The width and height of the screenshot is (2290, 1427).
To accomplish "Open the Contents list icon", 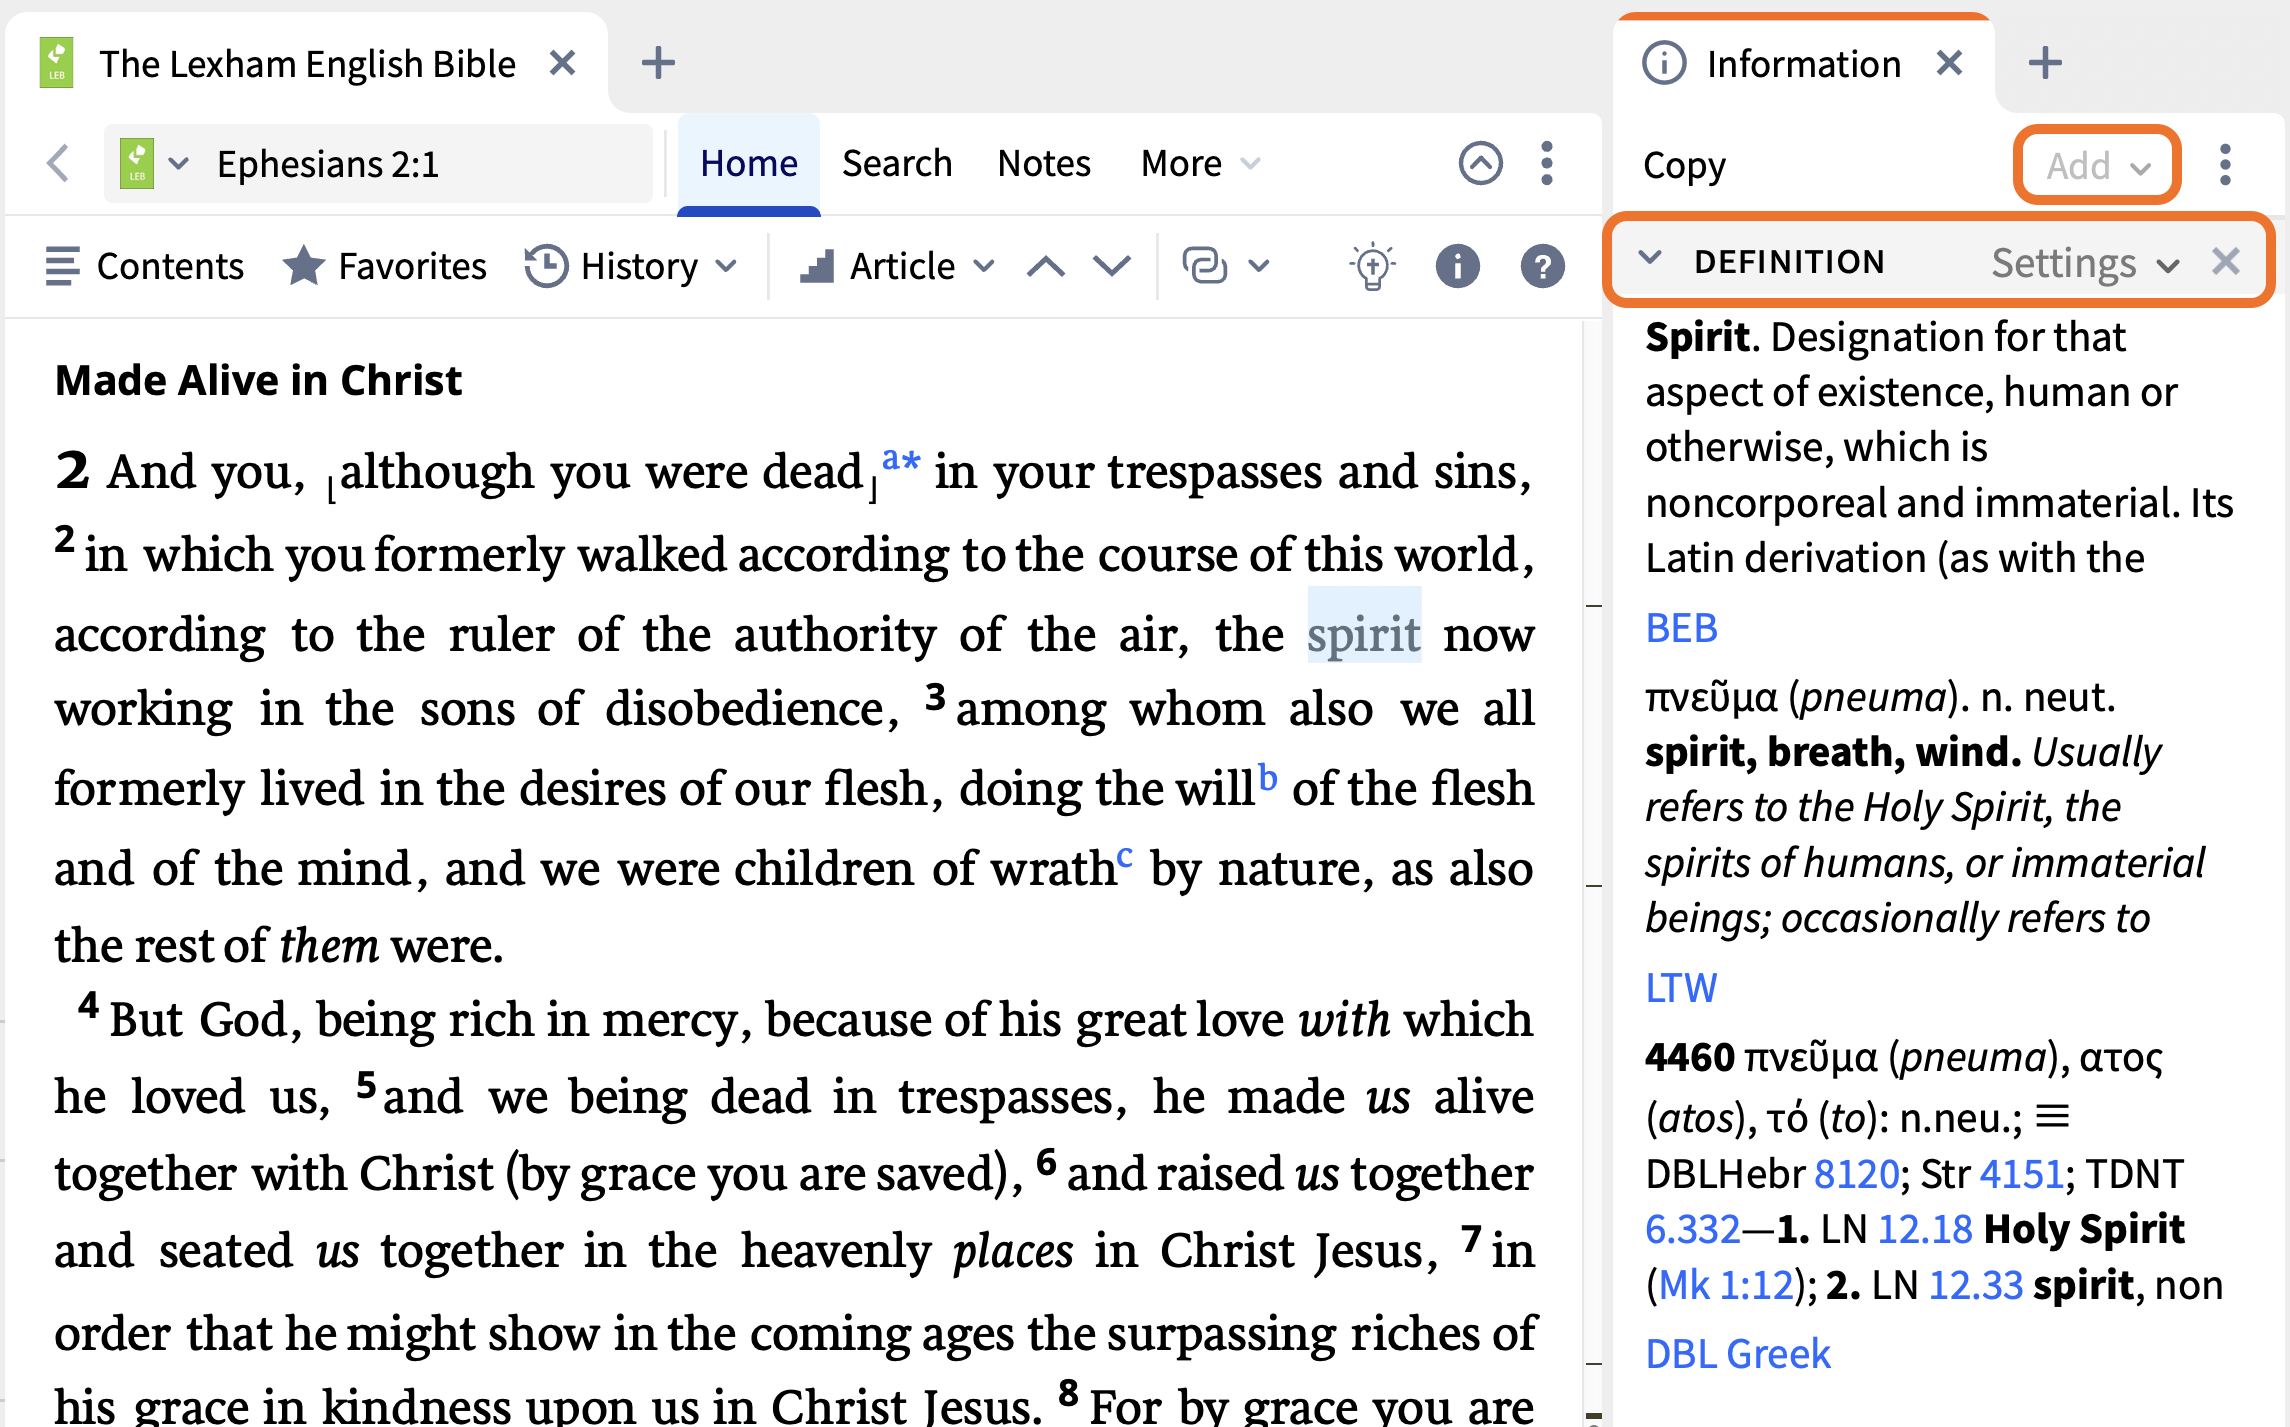I will click(x=62, y=266).
